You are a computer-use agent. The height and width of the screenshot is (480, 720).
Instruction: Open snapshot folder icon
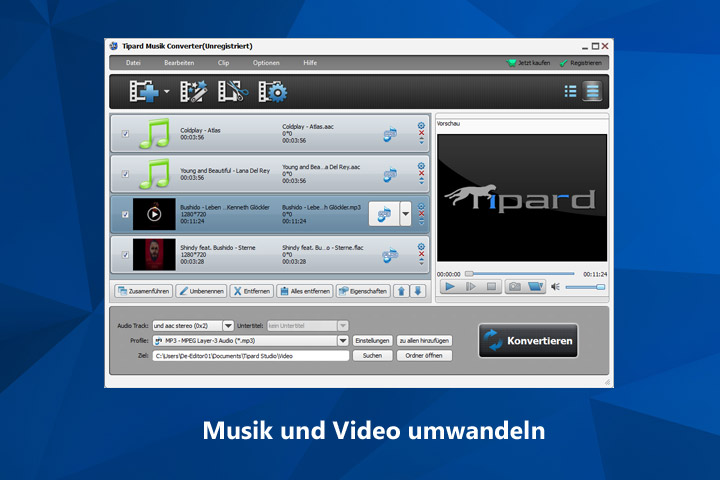[x=535, y=287]
